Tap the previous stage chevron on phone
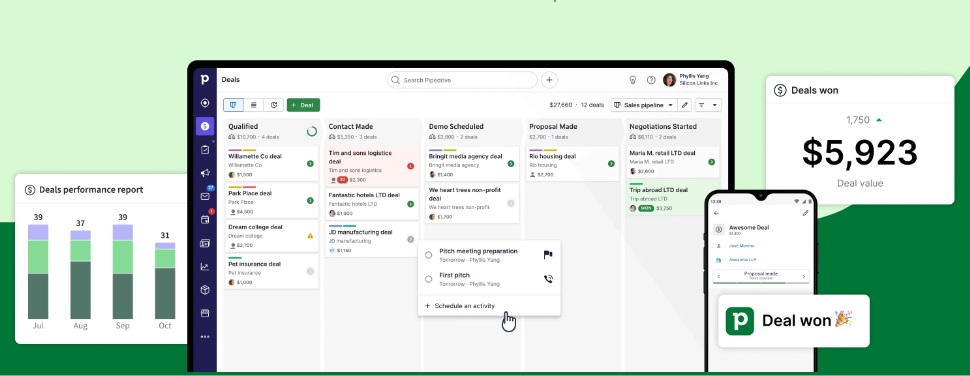The height and width of the screenshot is (376, 970). click(718, 276)
